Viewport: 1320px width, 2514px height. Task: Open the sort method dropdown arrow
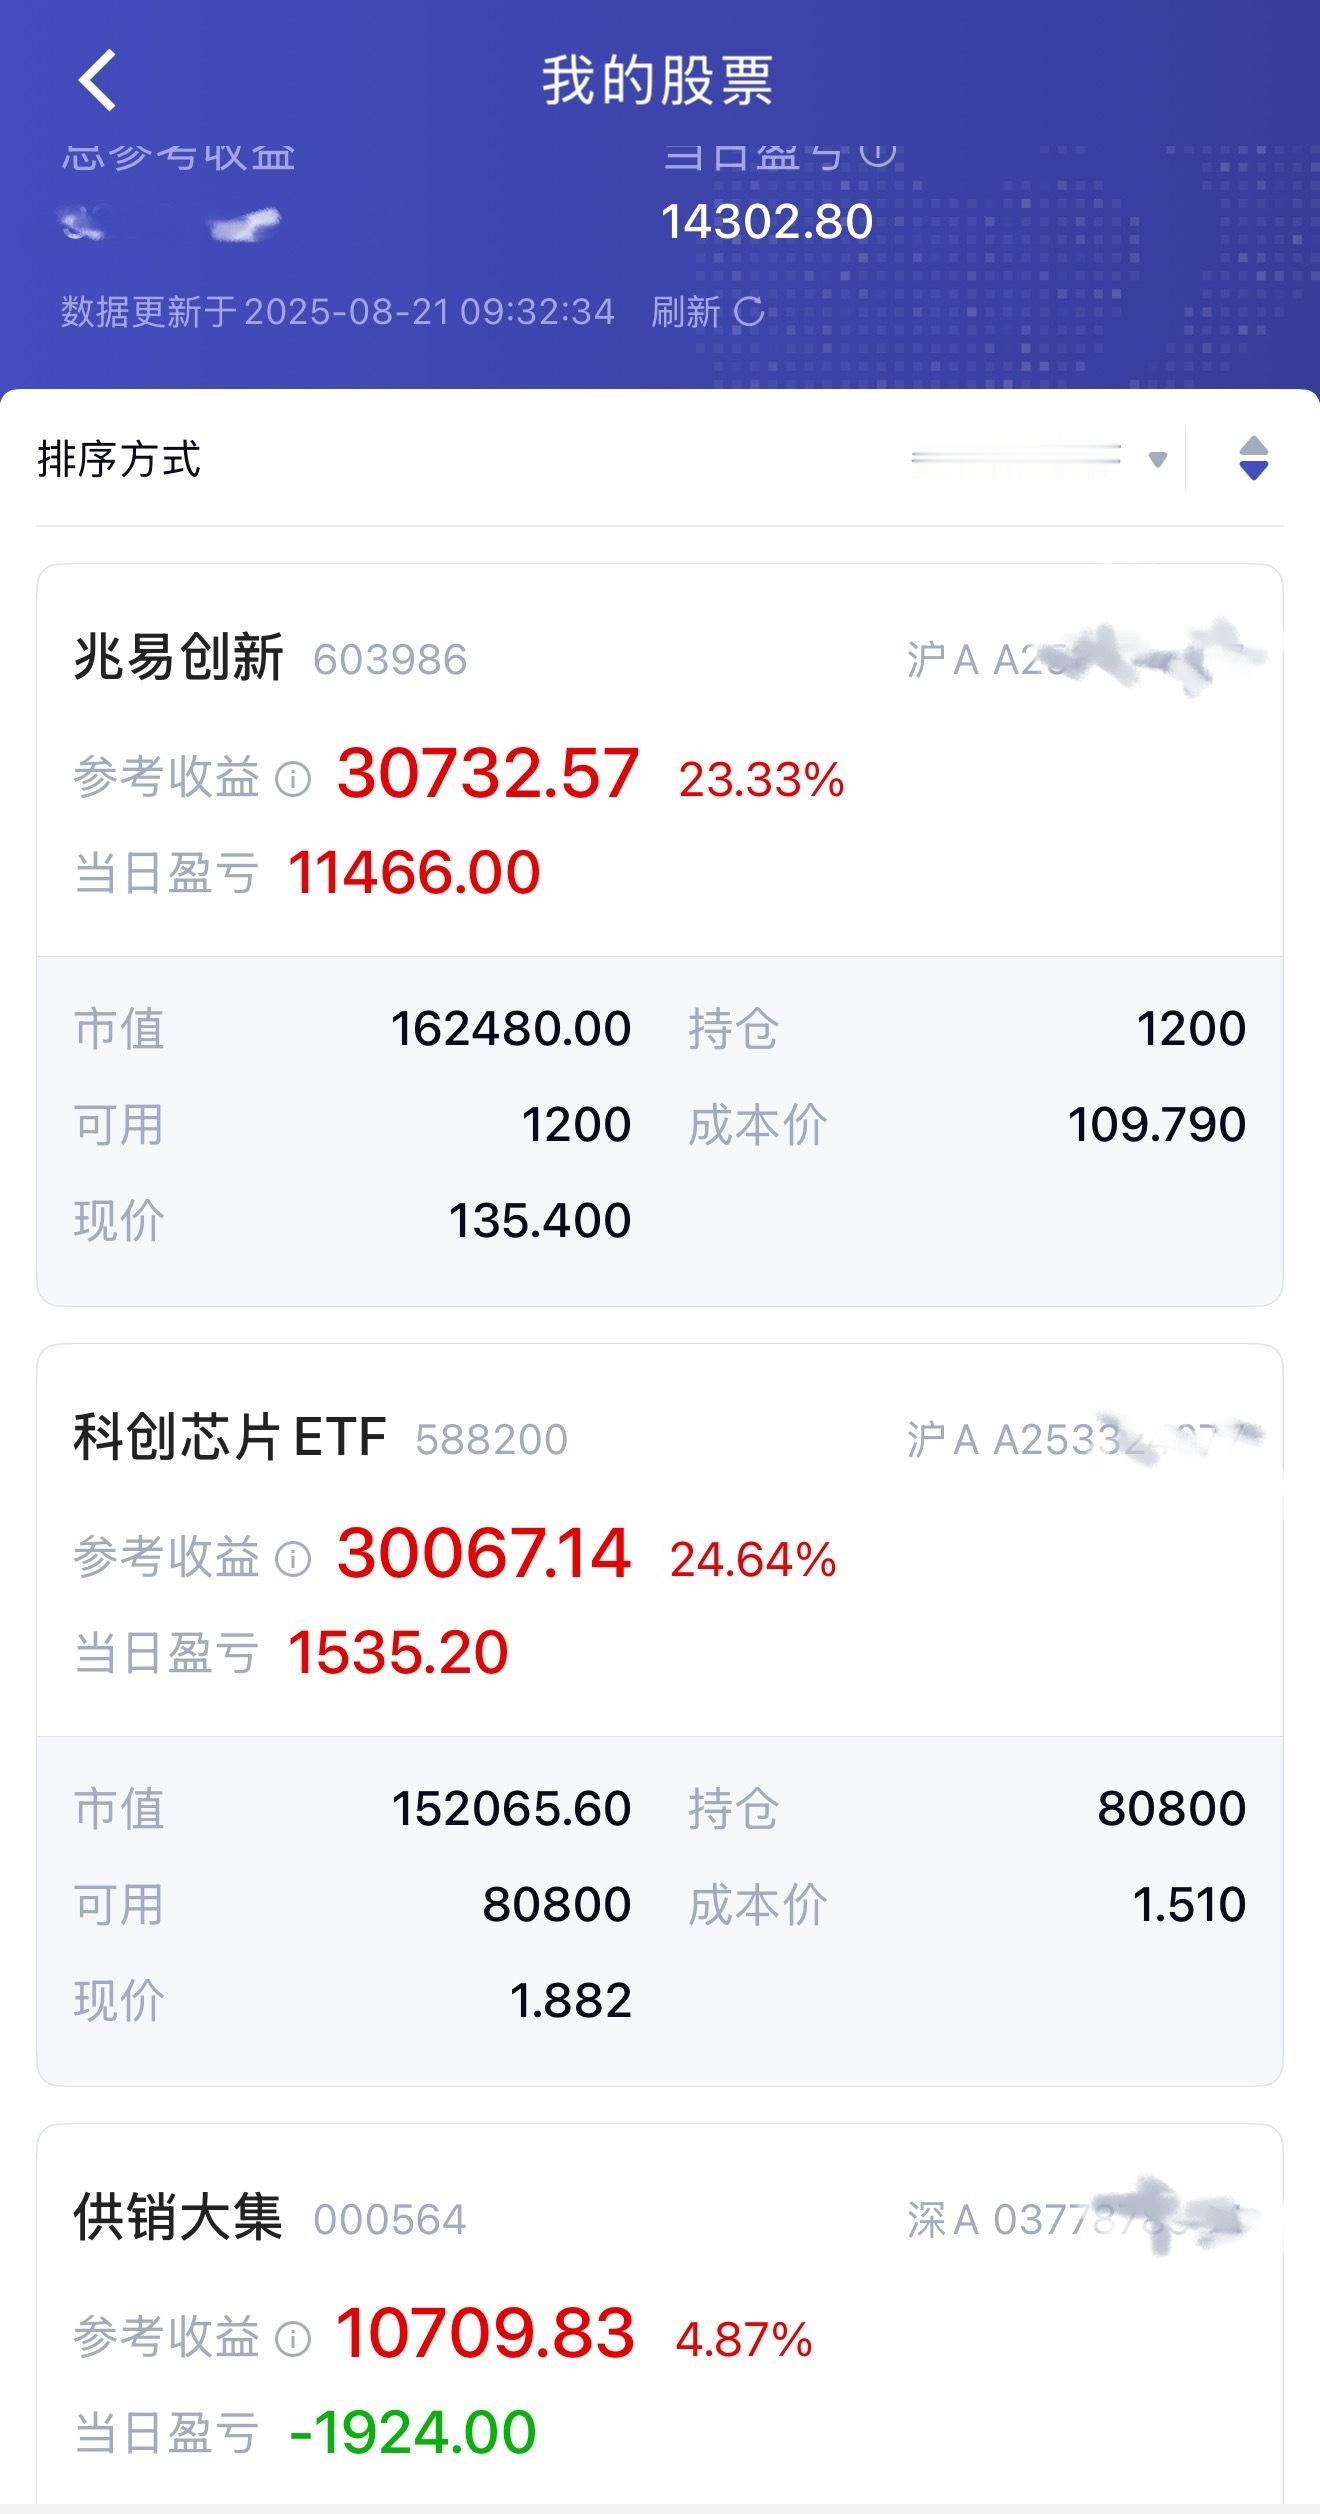point(1158,460)
